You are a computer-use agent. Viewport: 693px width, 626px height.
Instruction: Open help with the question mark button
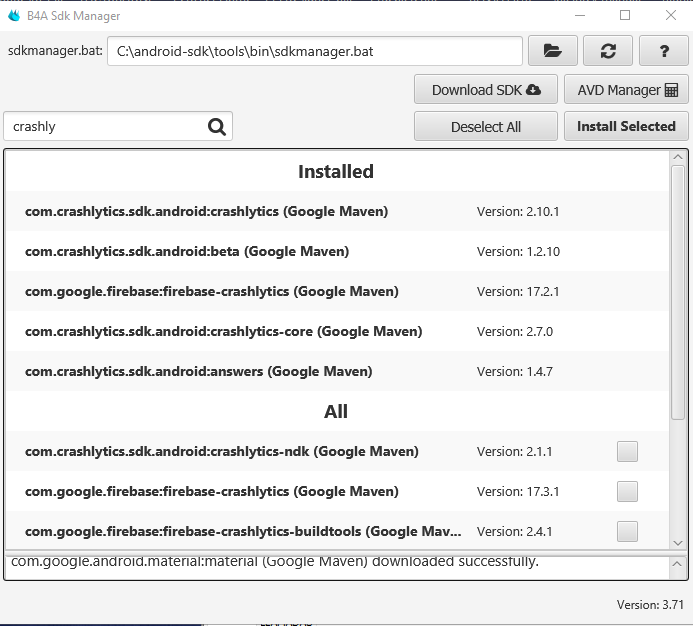tap(661, 51)
